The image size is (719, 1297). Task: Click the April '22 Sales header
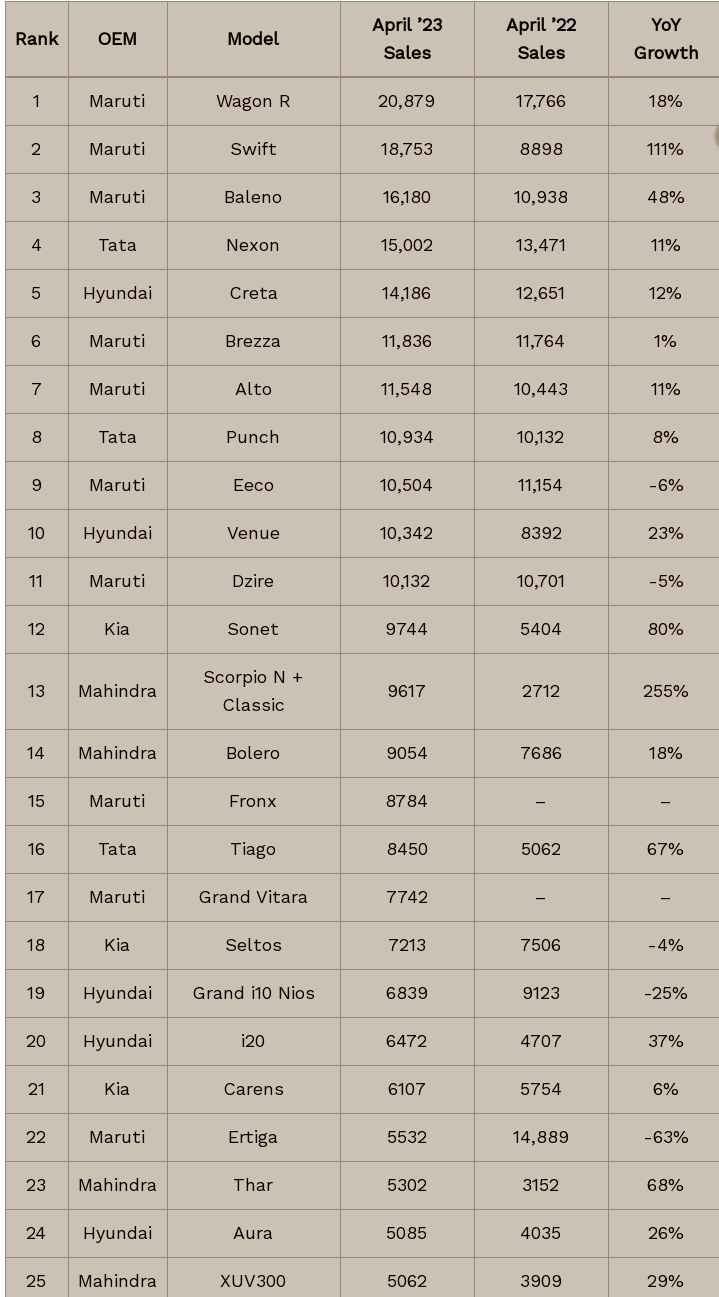pos(541,39)
